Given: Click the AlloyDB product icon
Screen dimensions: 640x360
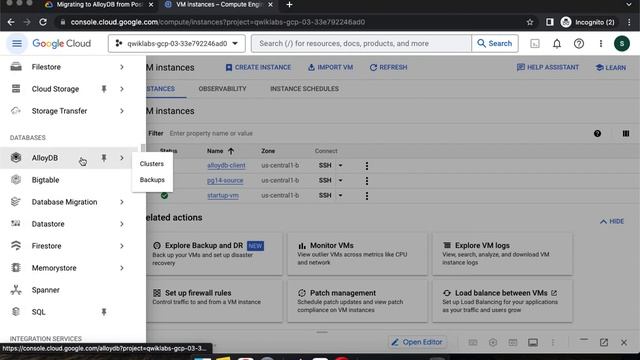Looking at the screenshot, I should click(16, 158).
